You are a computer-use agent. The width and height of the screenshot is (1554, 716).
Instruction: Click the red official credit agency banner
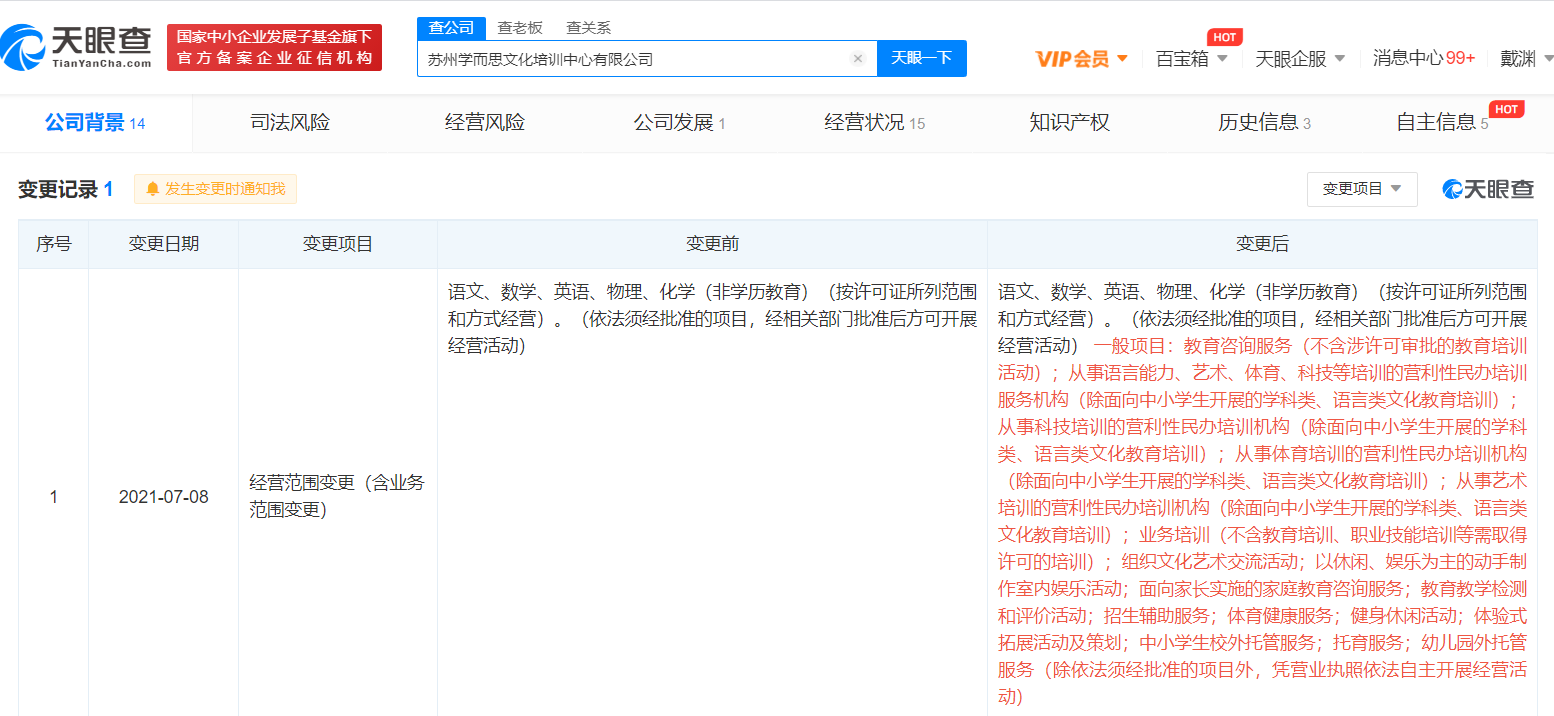click(274, 48)
